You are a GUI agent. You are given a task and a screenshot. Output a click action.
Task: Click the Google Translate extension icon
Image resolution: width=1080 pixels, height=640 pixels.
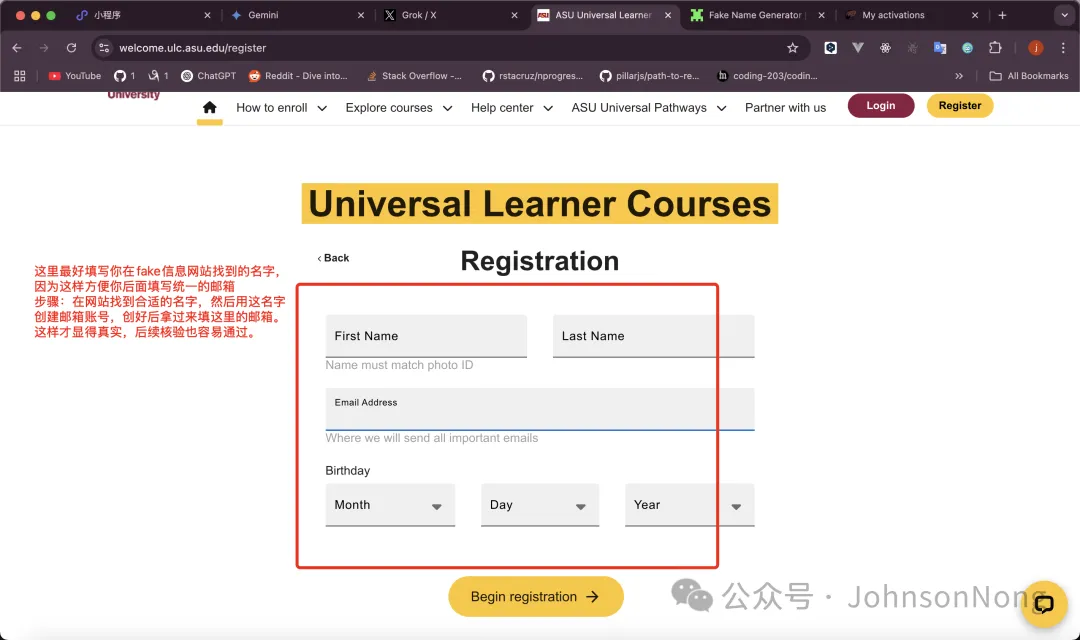coord(939,48)
